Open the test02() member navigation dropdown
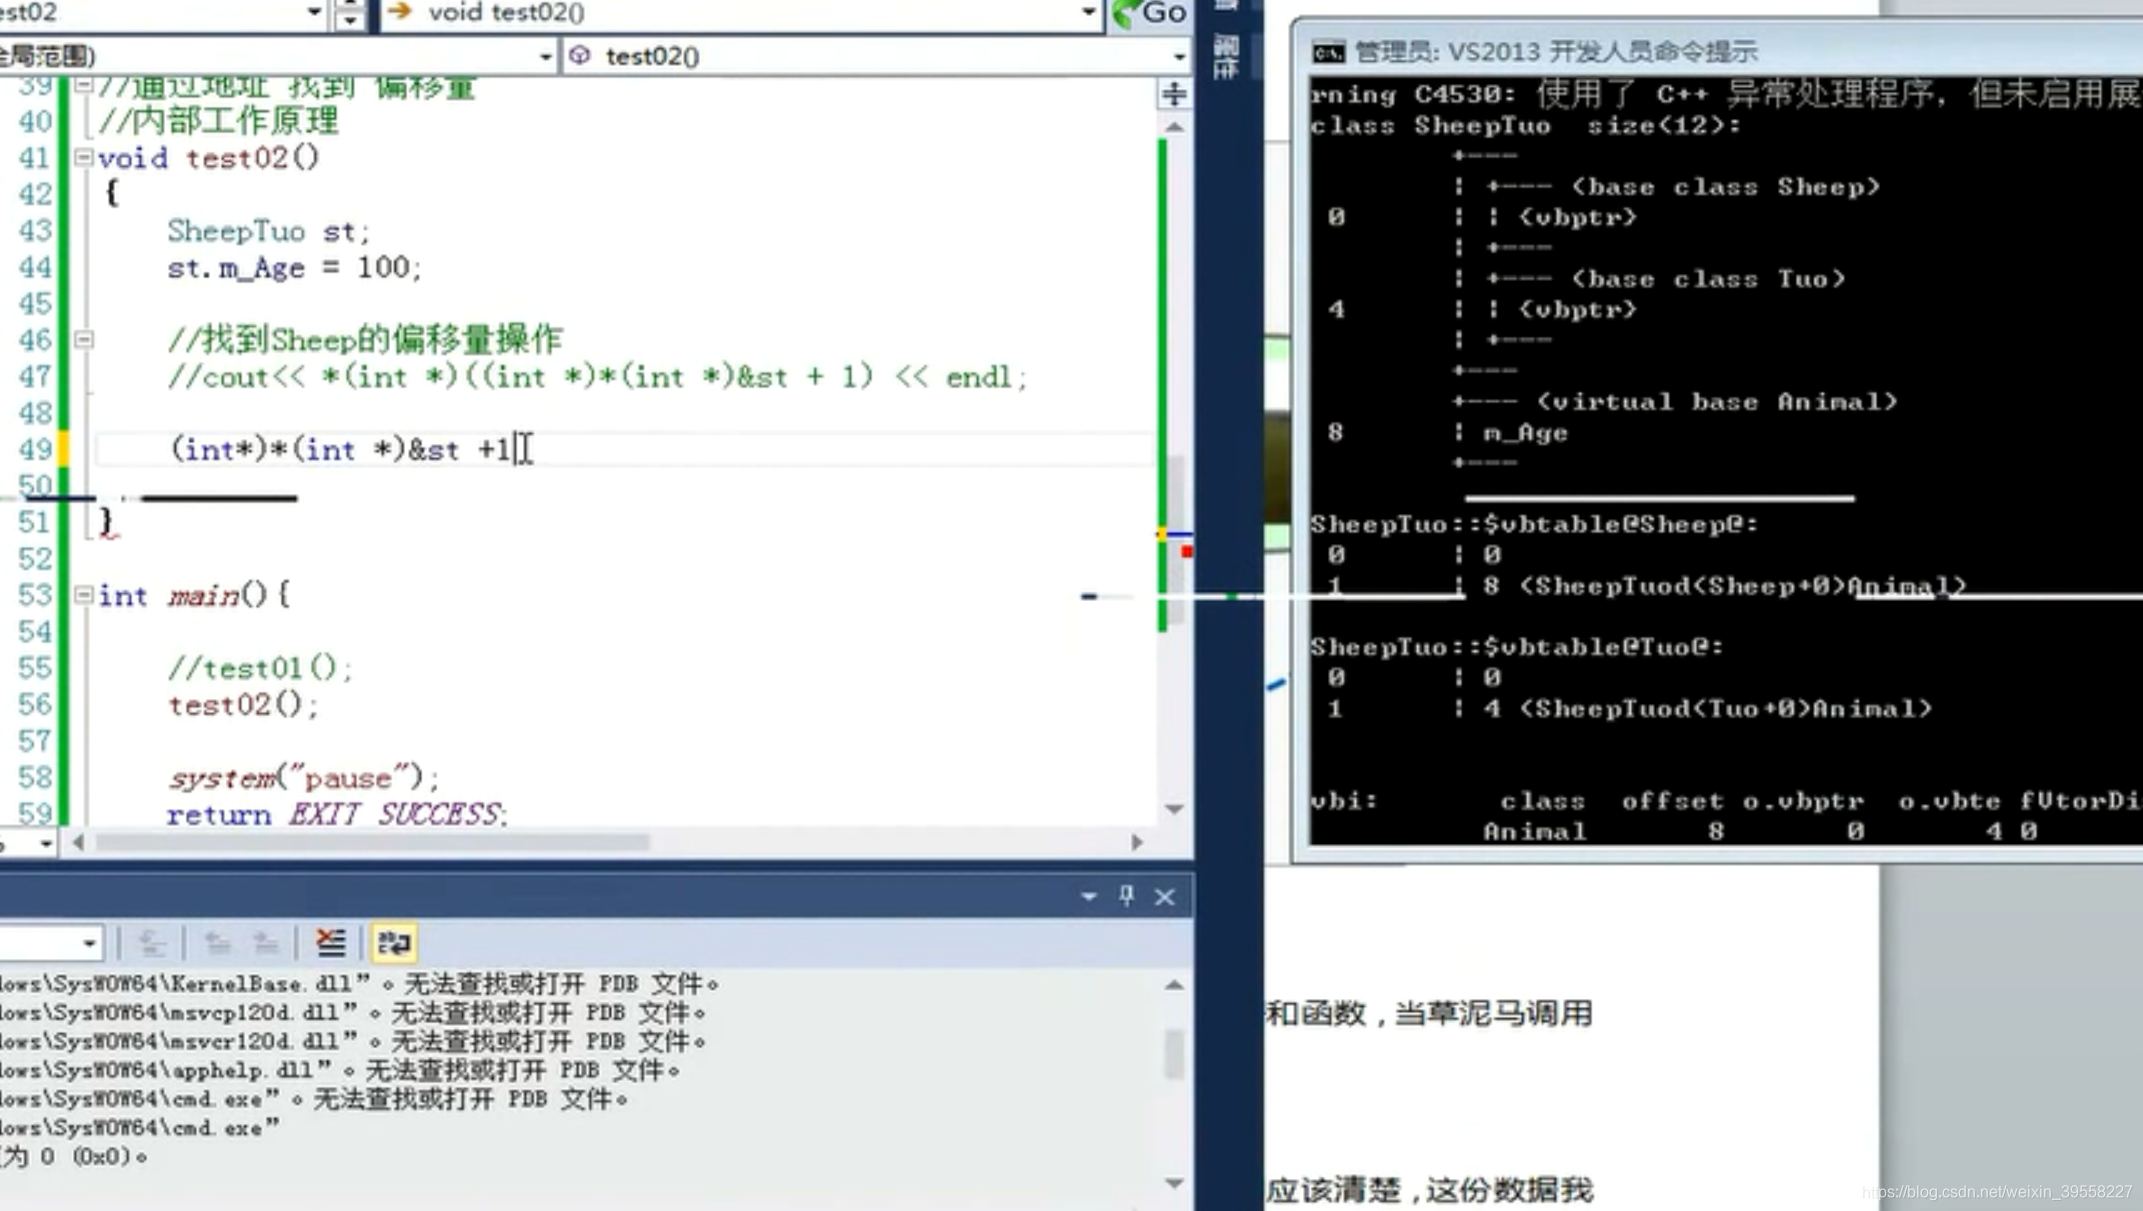Image resolution: width=2143 pixels, height=1211 pixels. click(x=1179, y=56)
